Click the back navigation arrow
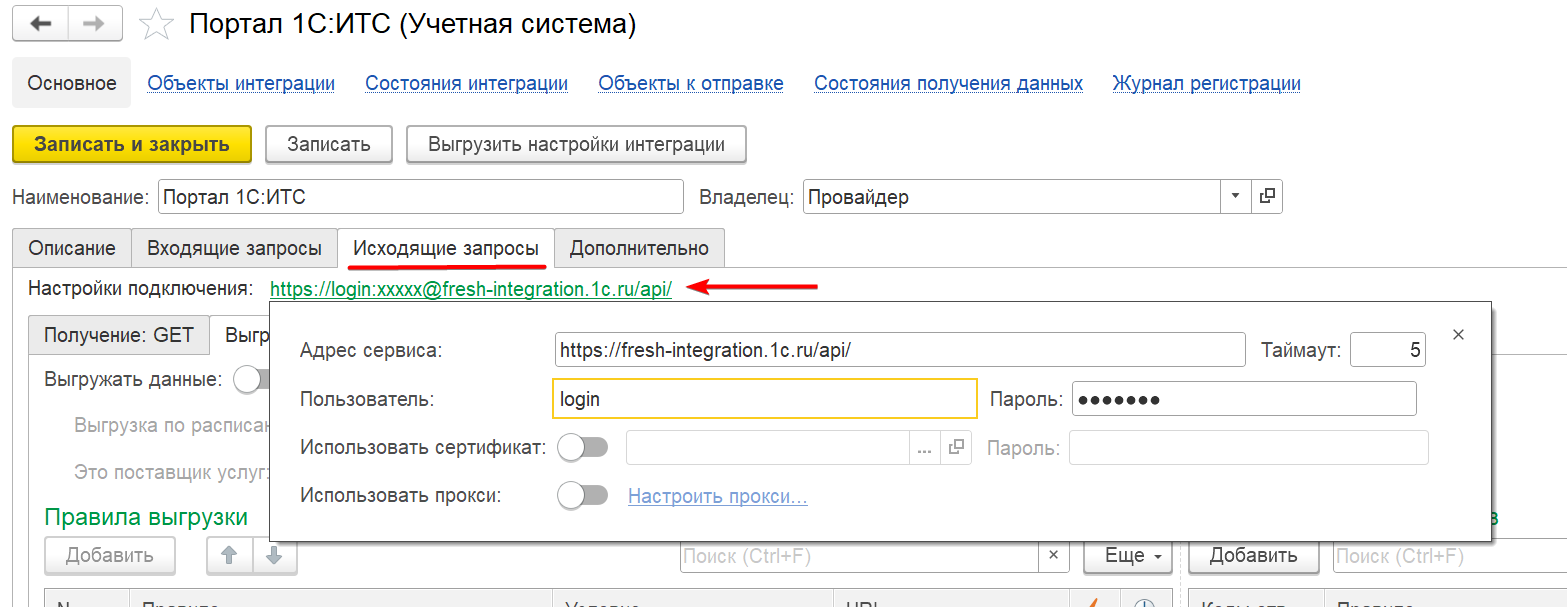This screenshot has width=1567, height=607. coord(41,24)
